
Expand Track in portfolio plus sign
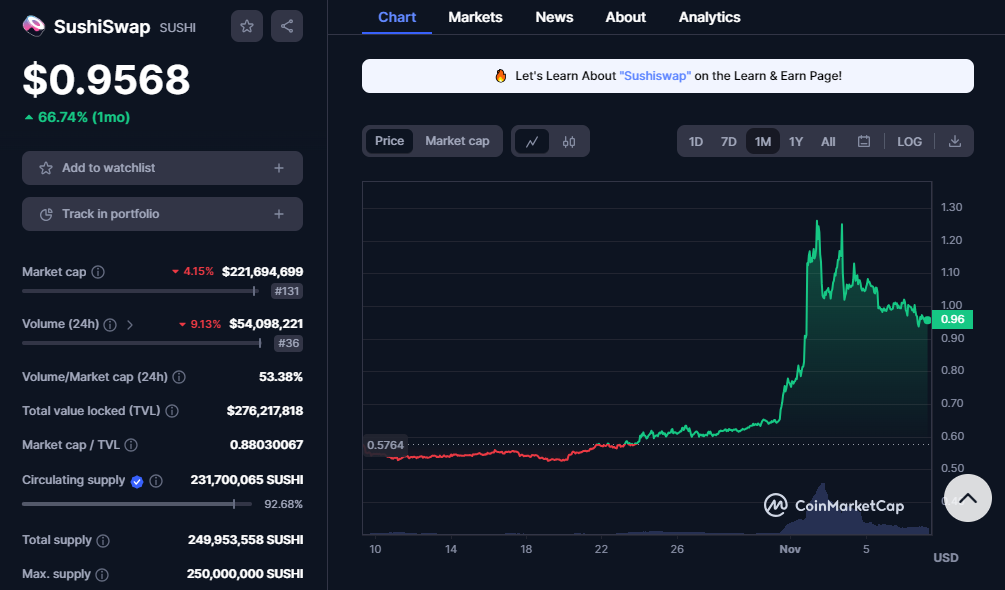(x=279, y=214)
